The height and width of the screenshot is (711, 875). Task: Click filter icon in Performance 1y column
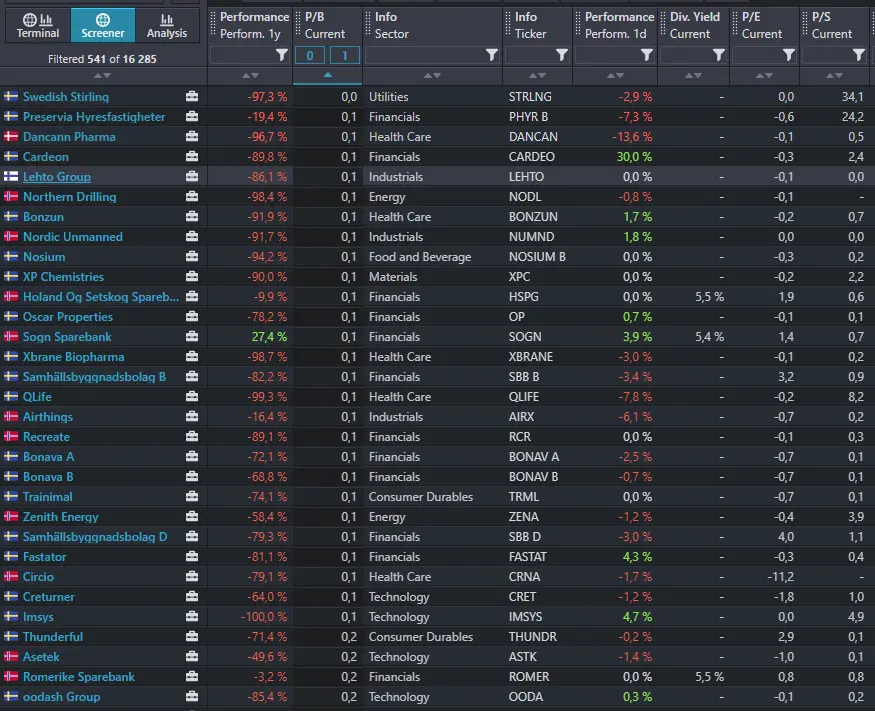pos(281,55)
